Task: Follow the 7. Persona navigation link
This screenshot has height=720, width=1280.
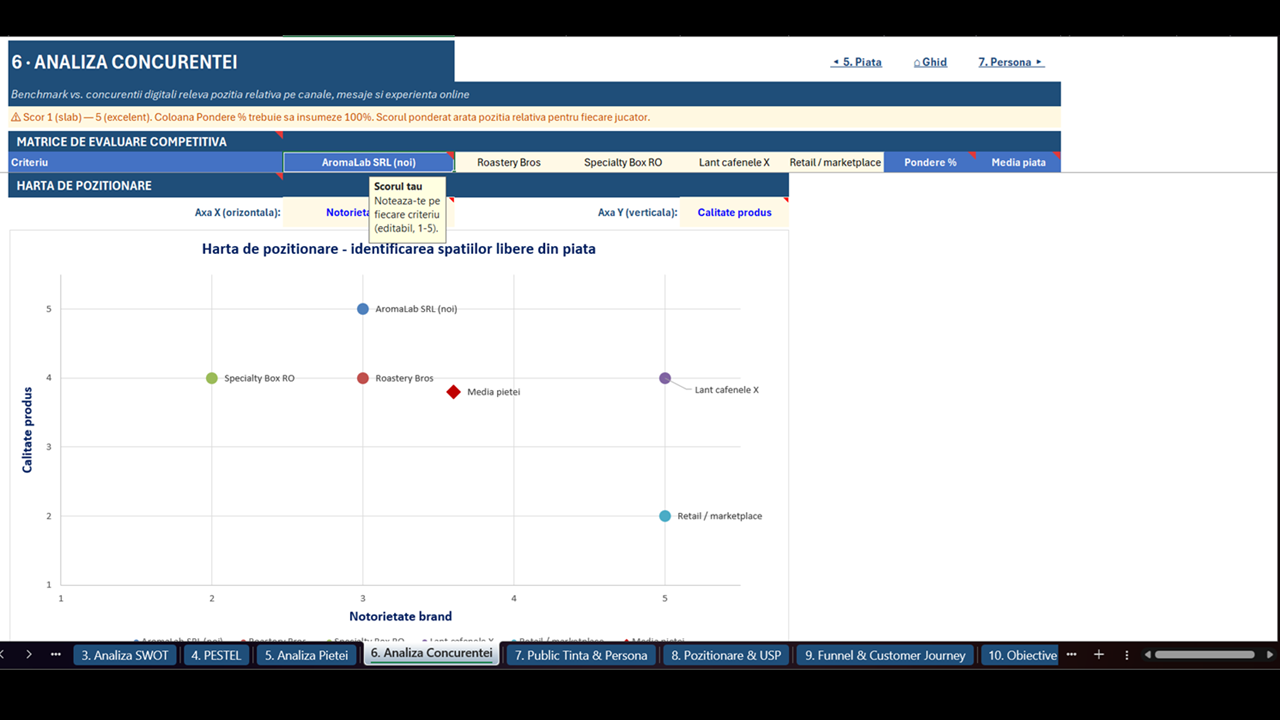Action: point(1011,62)
